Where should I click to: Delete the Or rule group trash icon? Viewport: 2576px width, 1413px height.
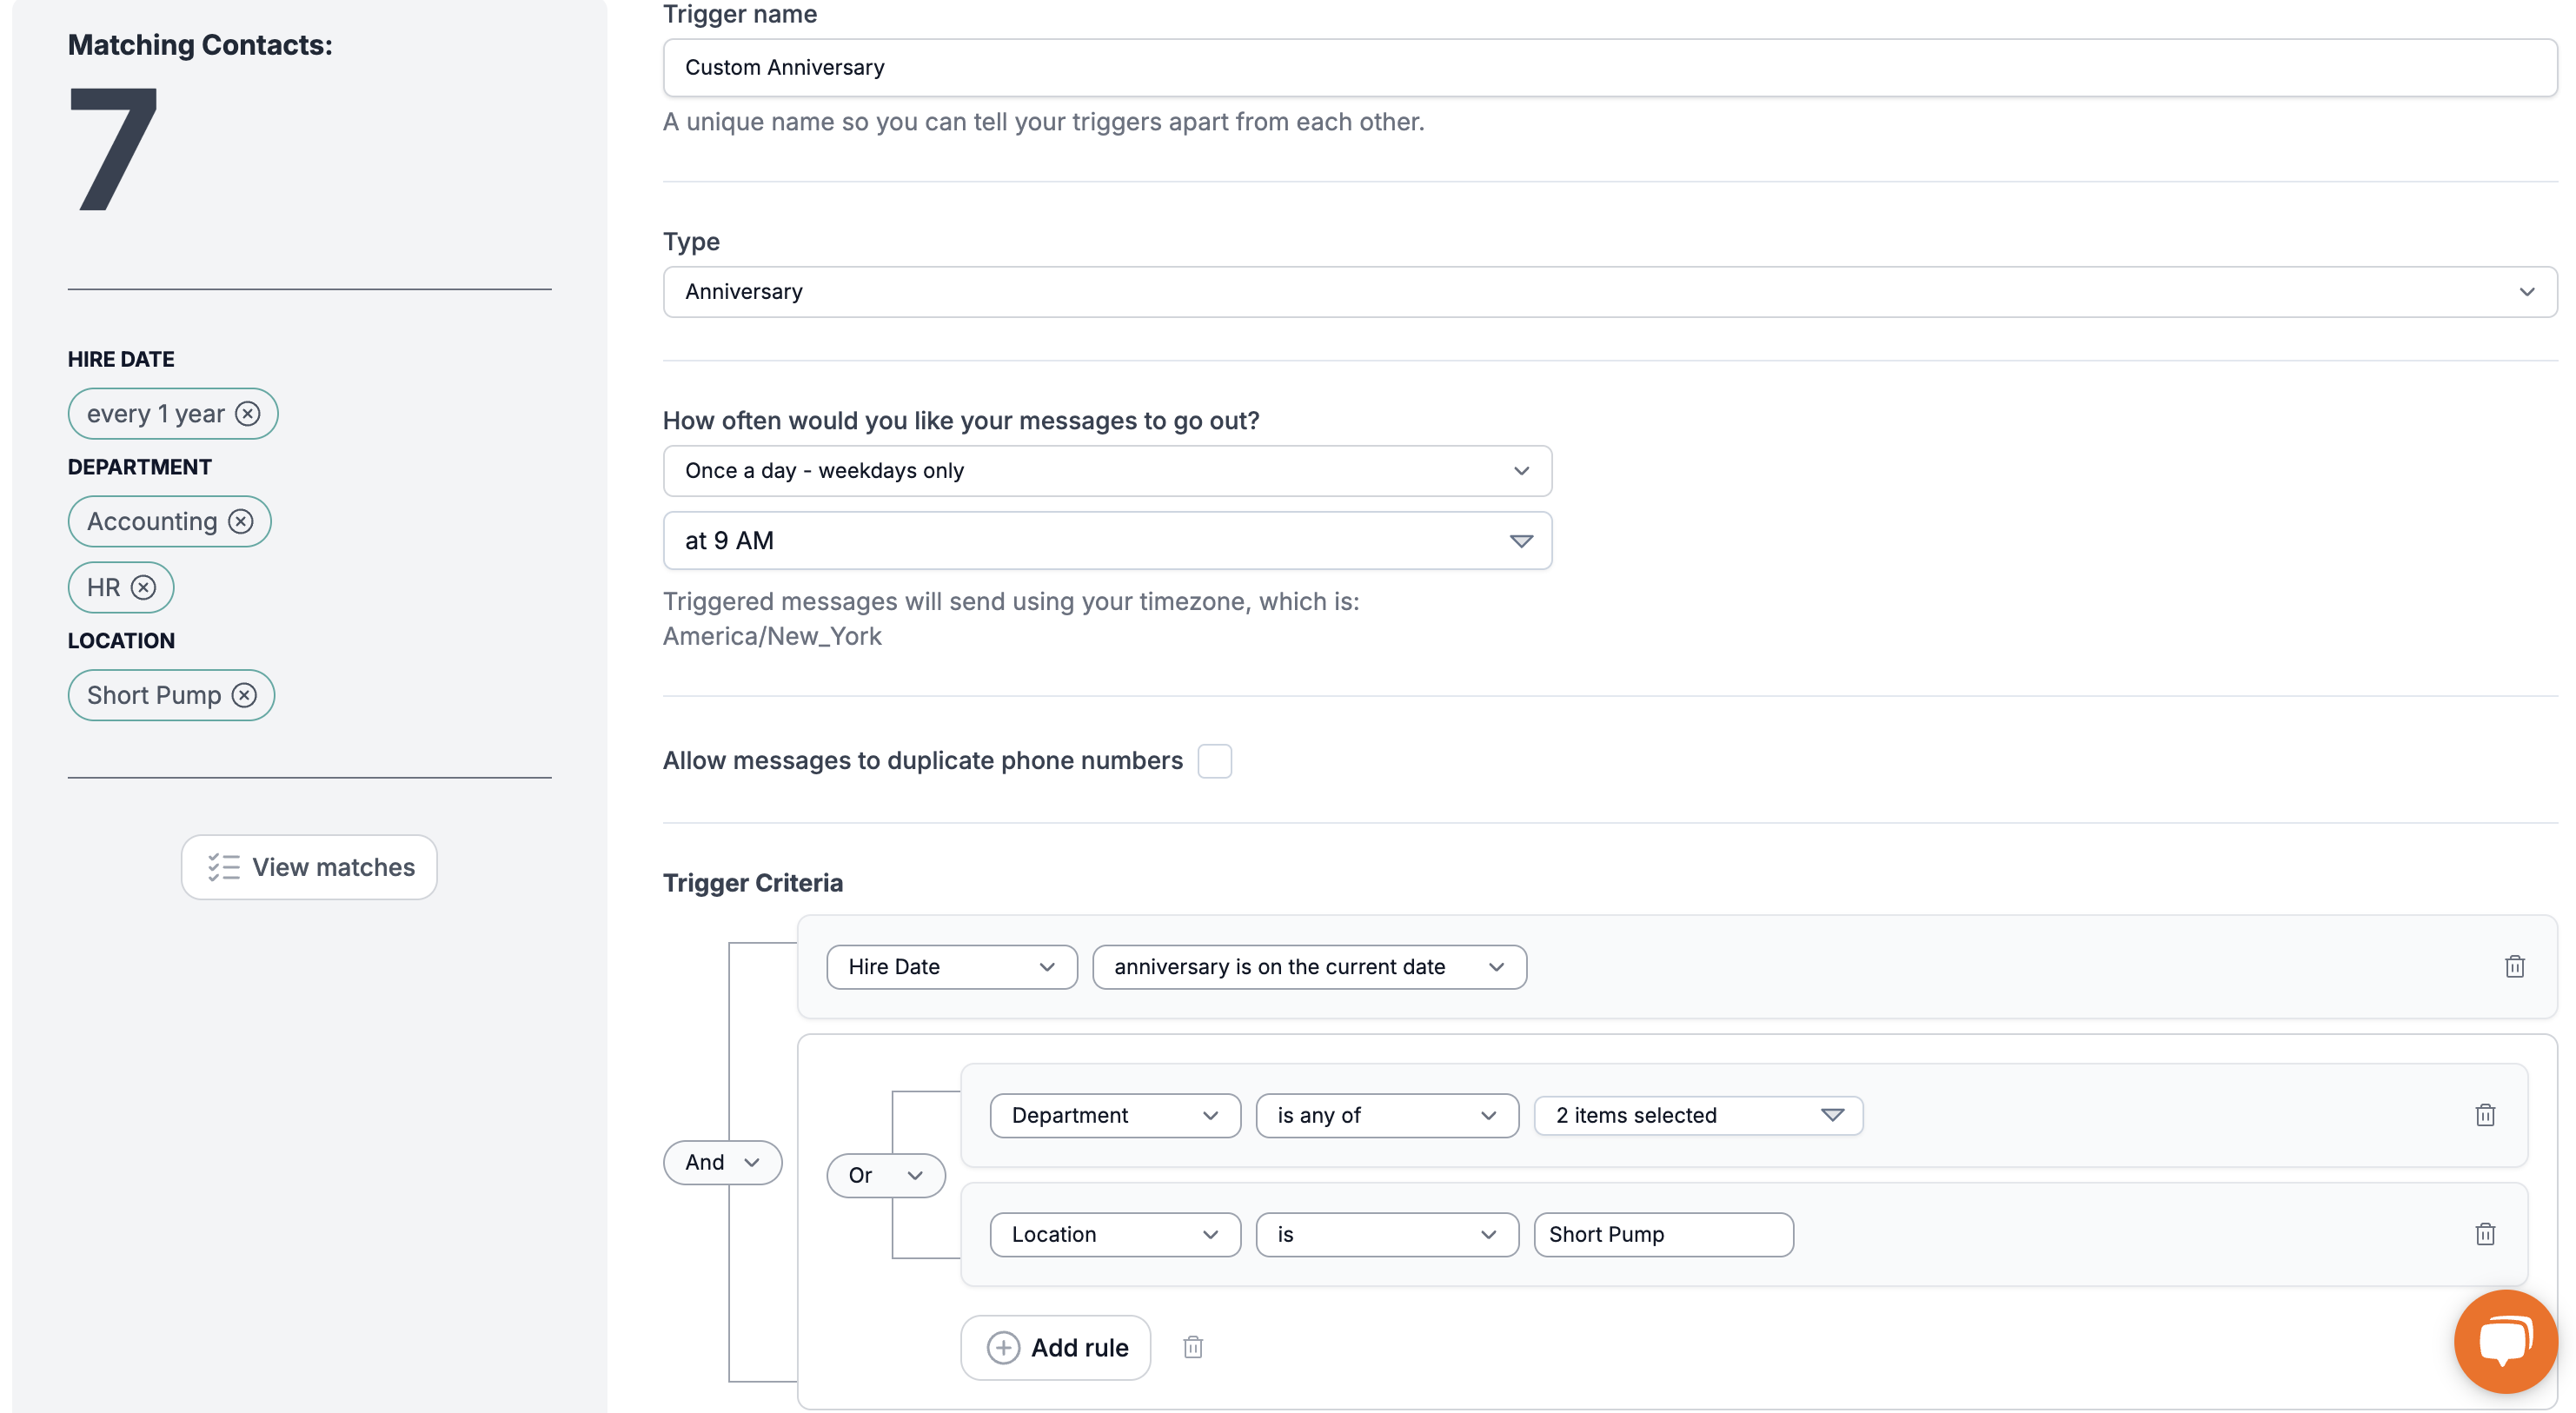click(x=1193, y=1346)
